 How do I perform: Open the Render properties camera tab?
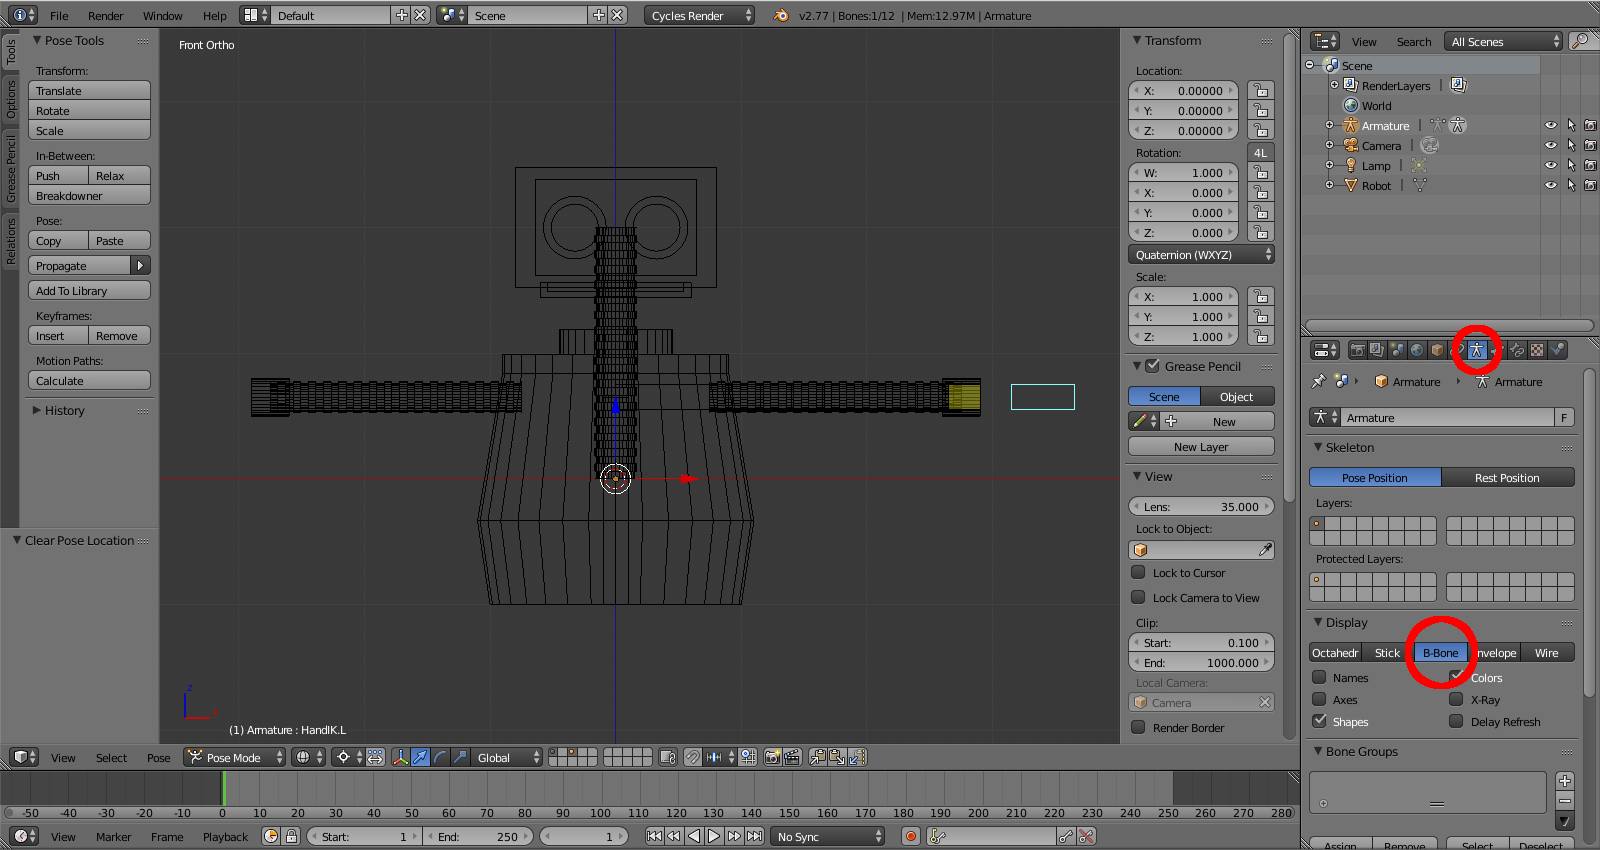click(1357, 350)
